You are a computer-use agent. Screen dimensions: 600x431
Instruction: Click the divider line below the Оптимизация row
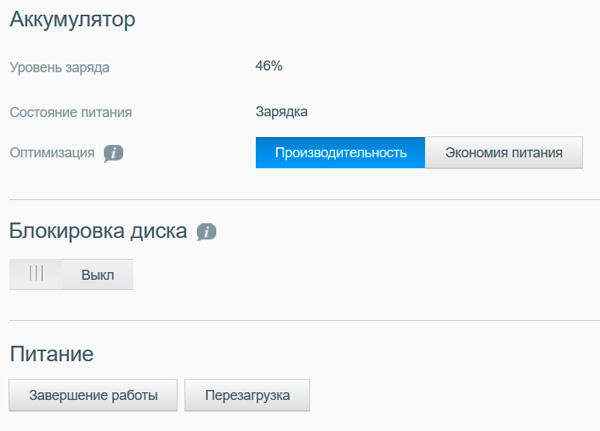coord(300,200)
